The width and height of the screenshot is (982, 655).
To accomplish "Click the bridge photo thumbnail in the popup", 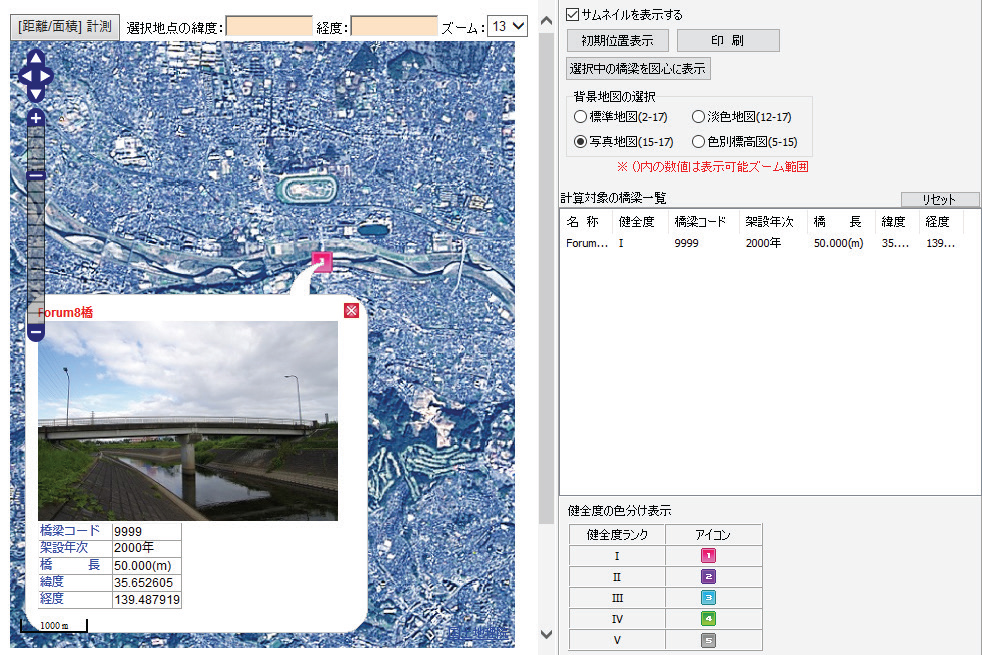I will 188,421.
